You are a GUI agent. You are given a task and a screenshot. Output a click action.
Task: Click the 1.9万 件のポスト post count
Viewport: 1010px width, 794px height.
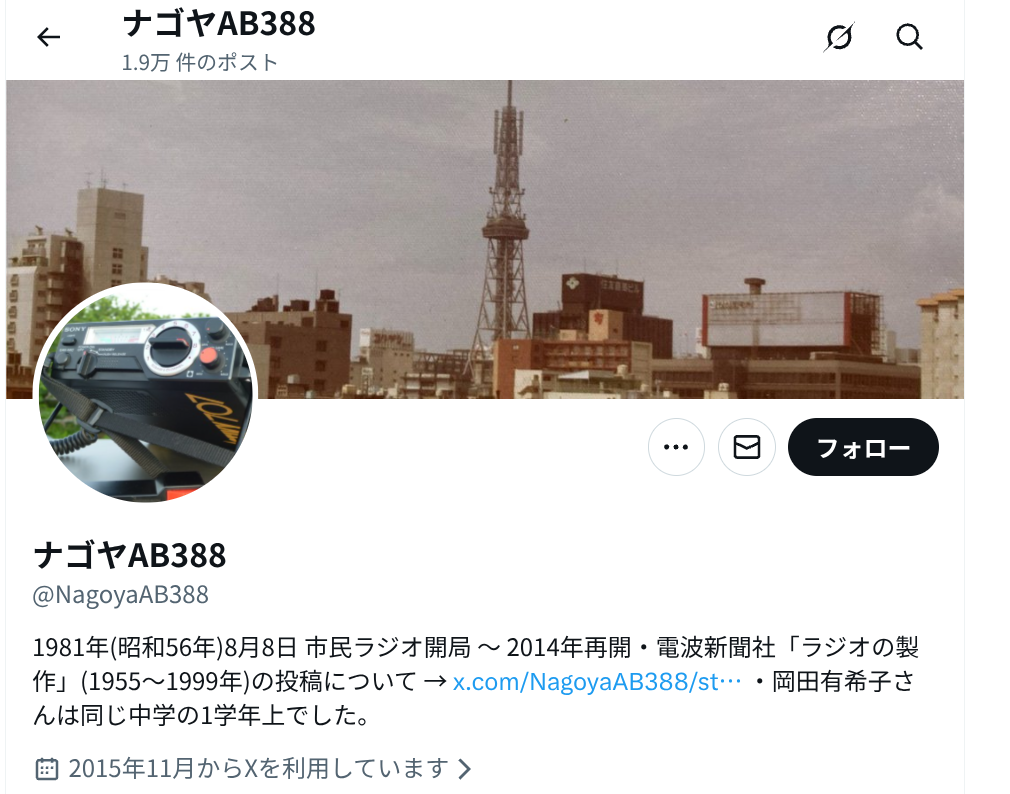200,62
